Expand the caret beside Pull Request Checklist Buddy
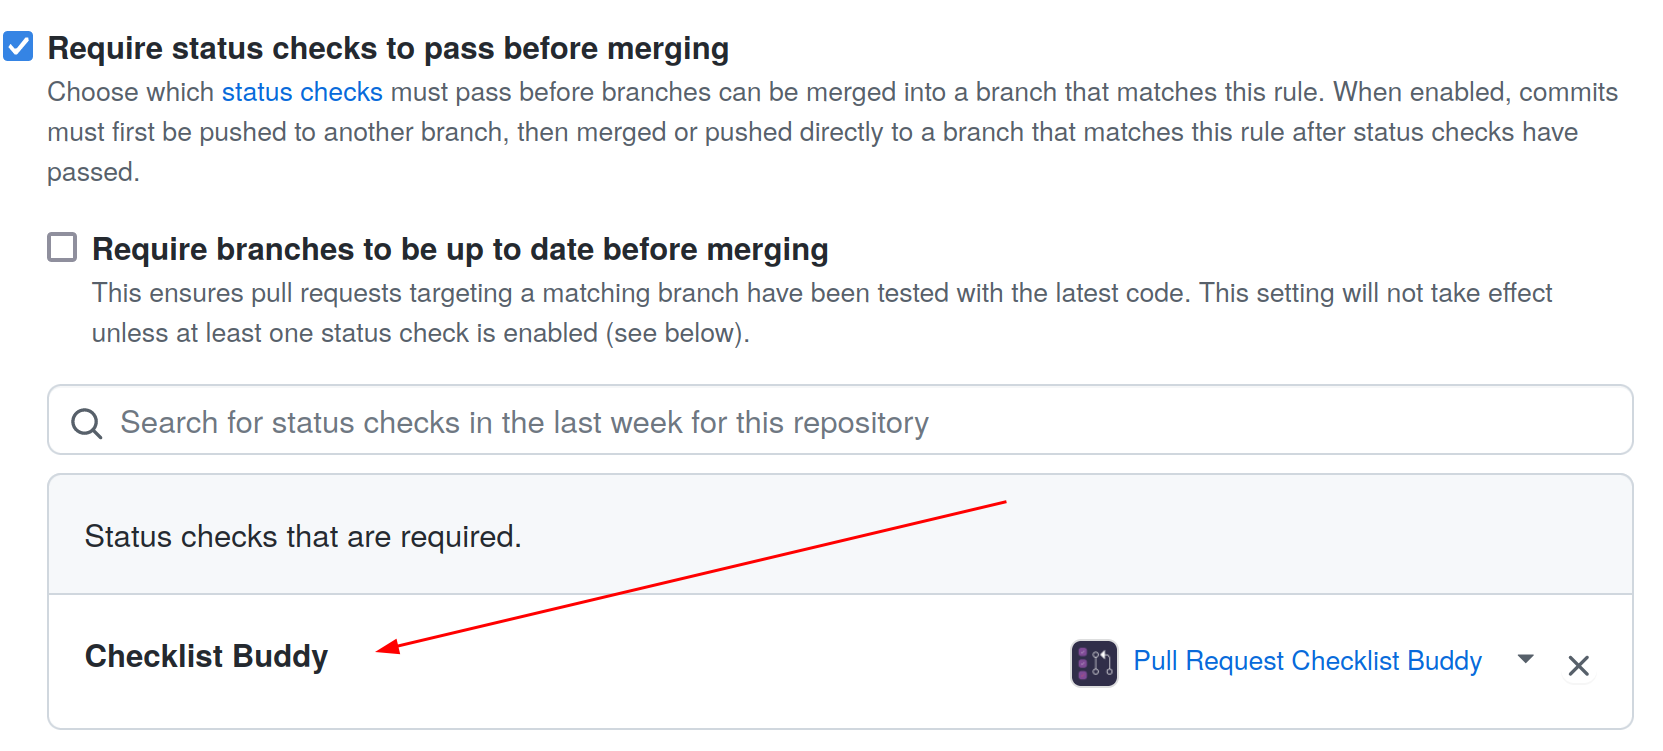1663x751 pixels. point(1525,659)
